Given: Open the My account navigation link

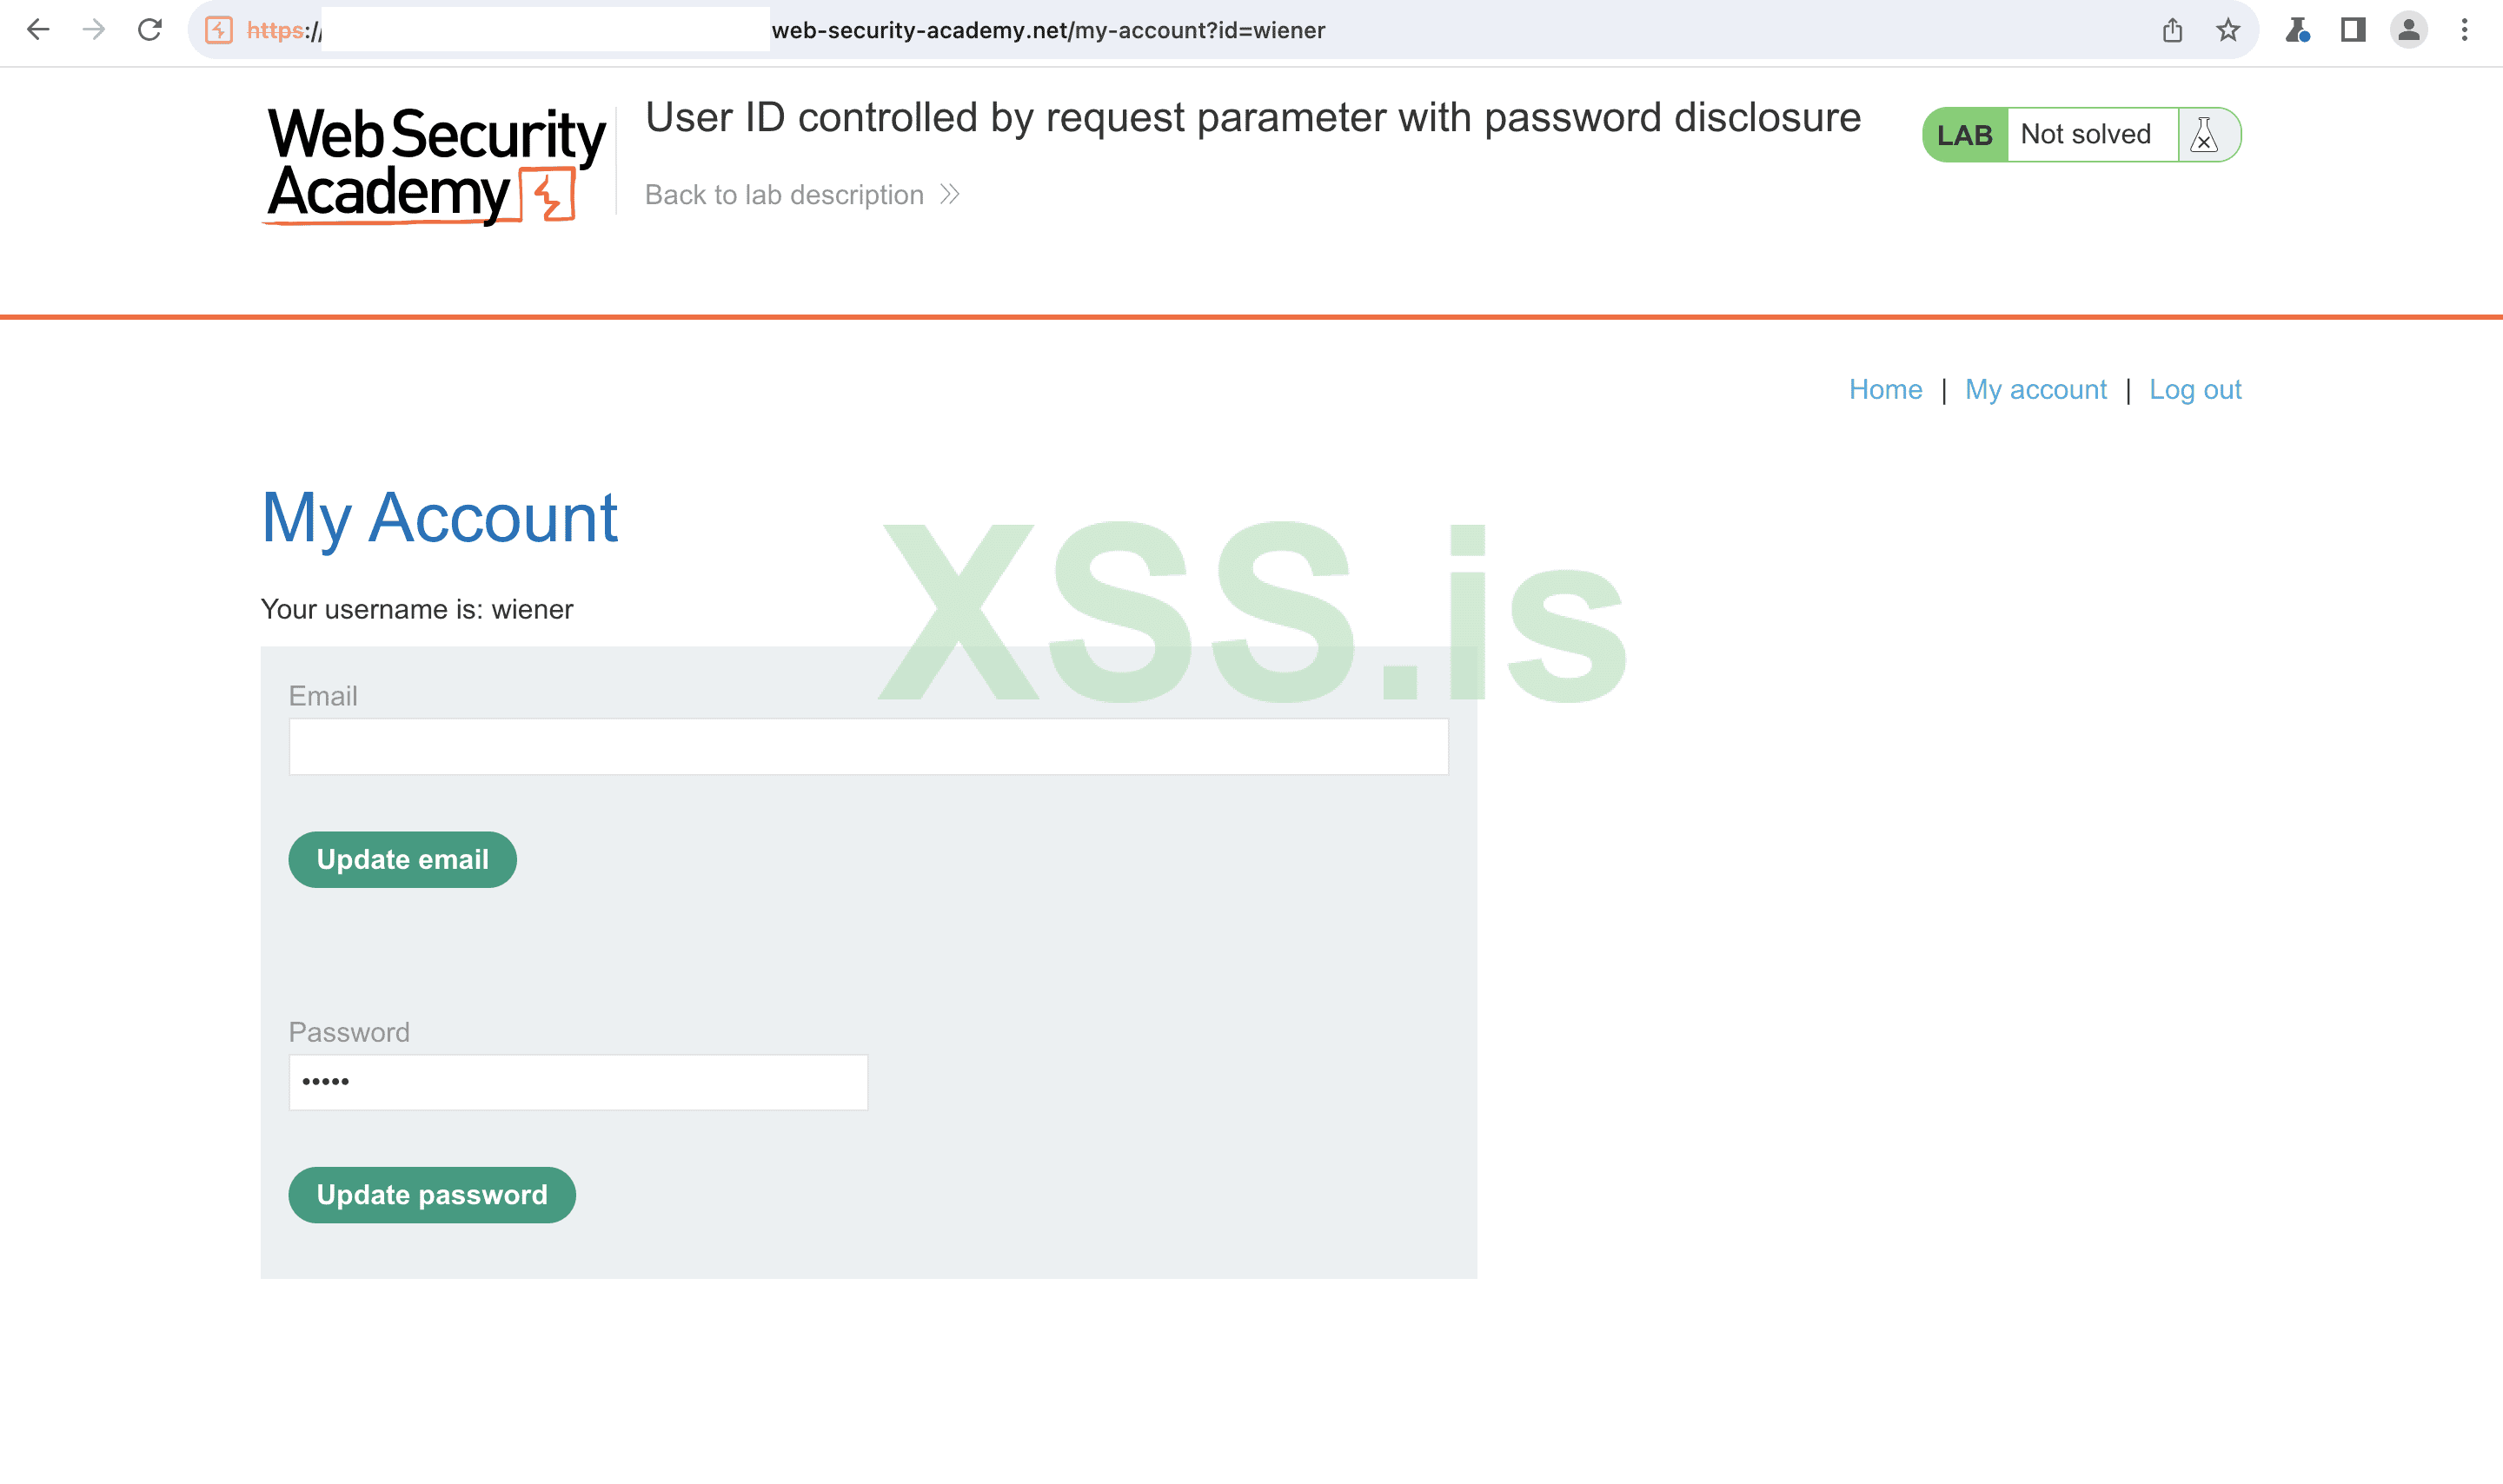Looking at the screenshot, I should pos(2035,390).
